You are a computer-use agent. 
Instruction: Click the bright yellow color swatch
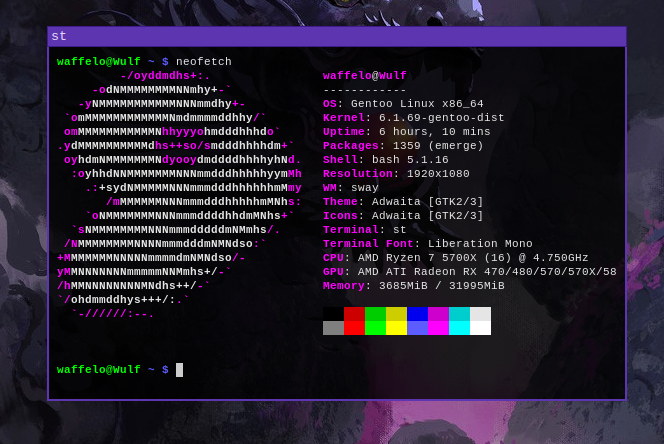[x=396, y=328]
